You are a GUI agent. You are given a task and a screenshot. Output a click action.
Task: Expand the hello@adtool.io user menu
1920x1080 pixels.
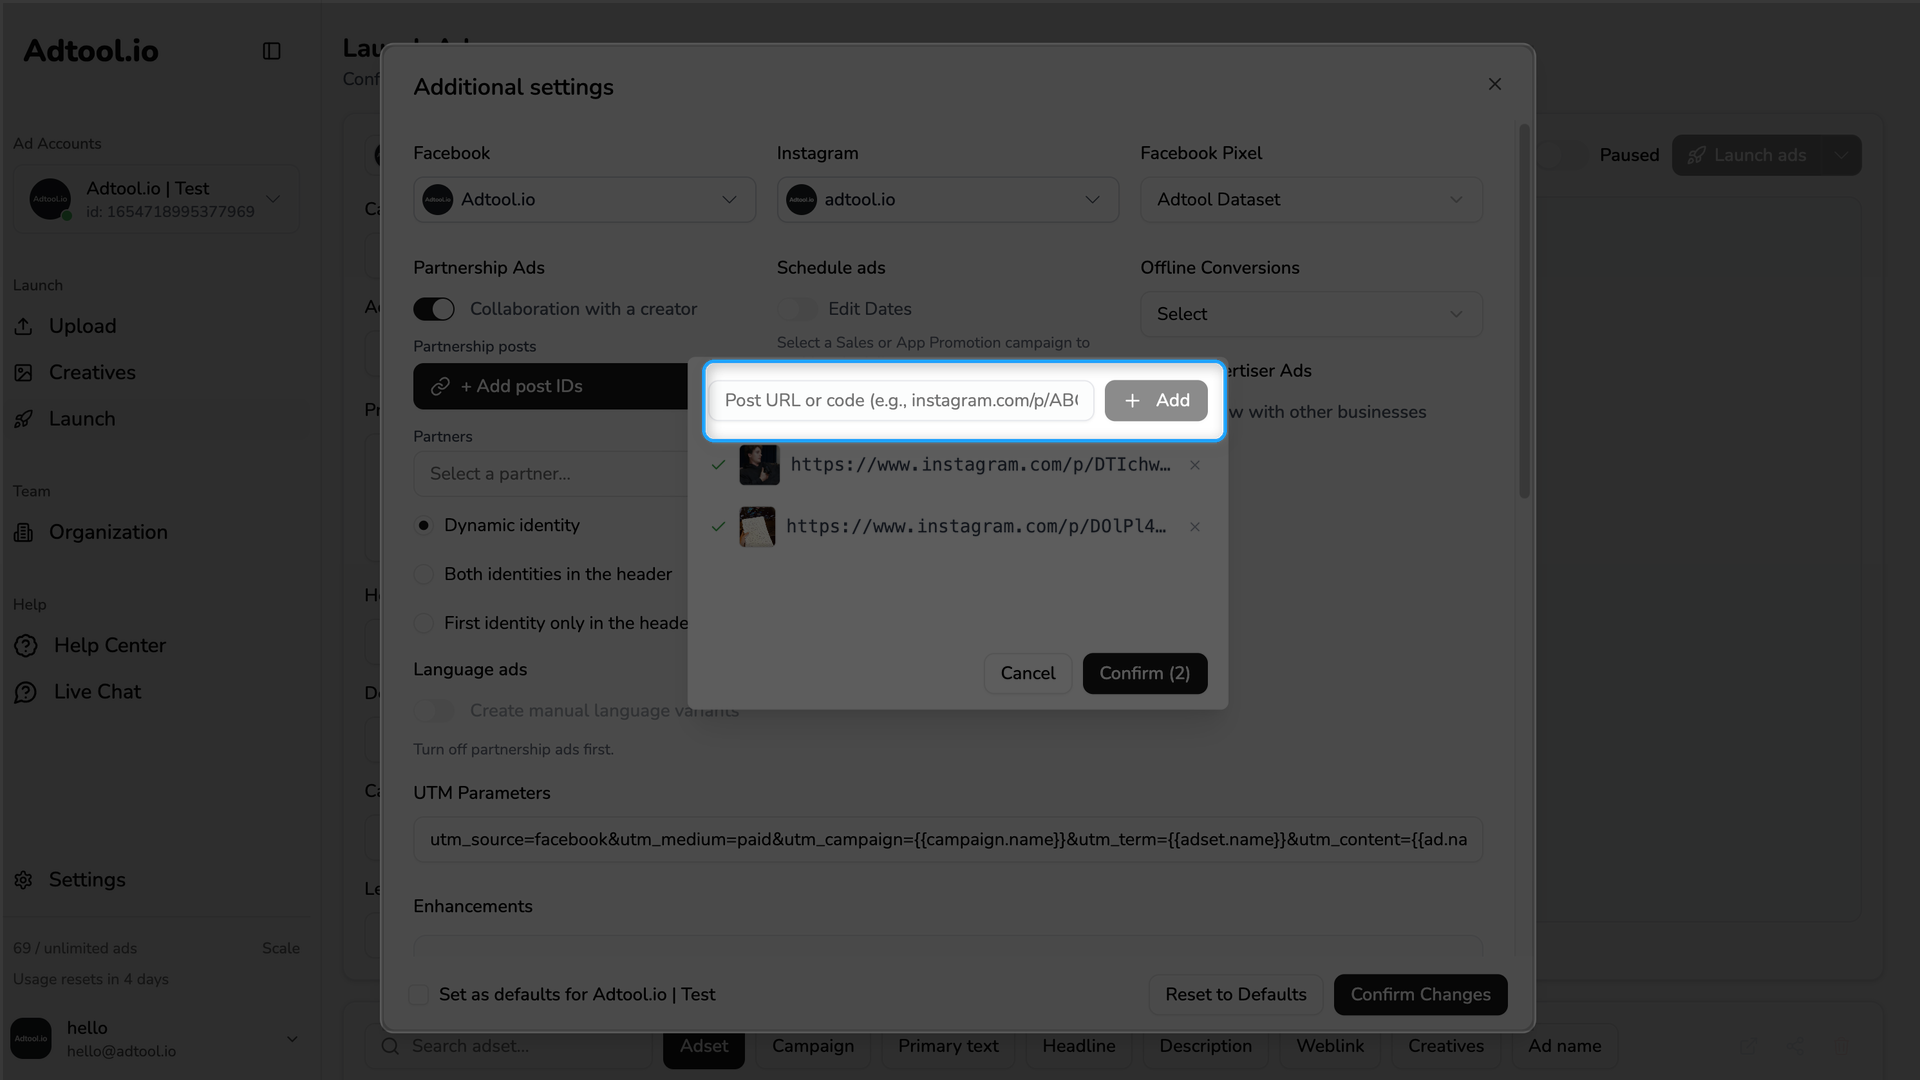click(x=155, y=1038)
